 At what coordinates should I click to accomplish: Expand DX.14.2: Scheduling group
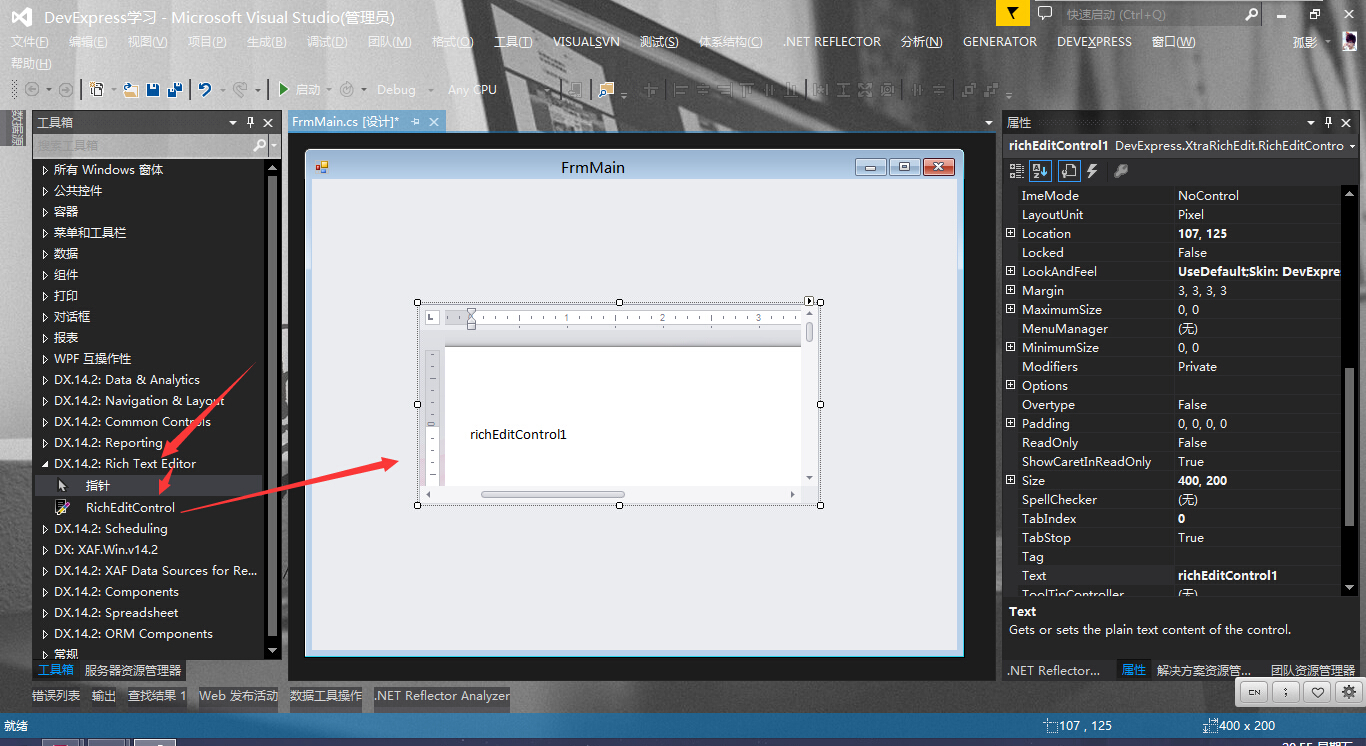45,529
